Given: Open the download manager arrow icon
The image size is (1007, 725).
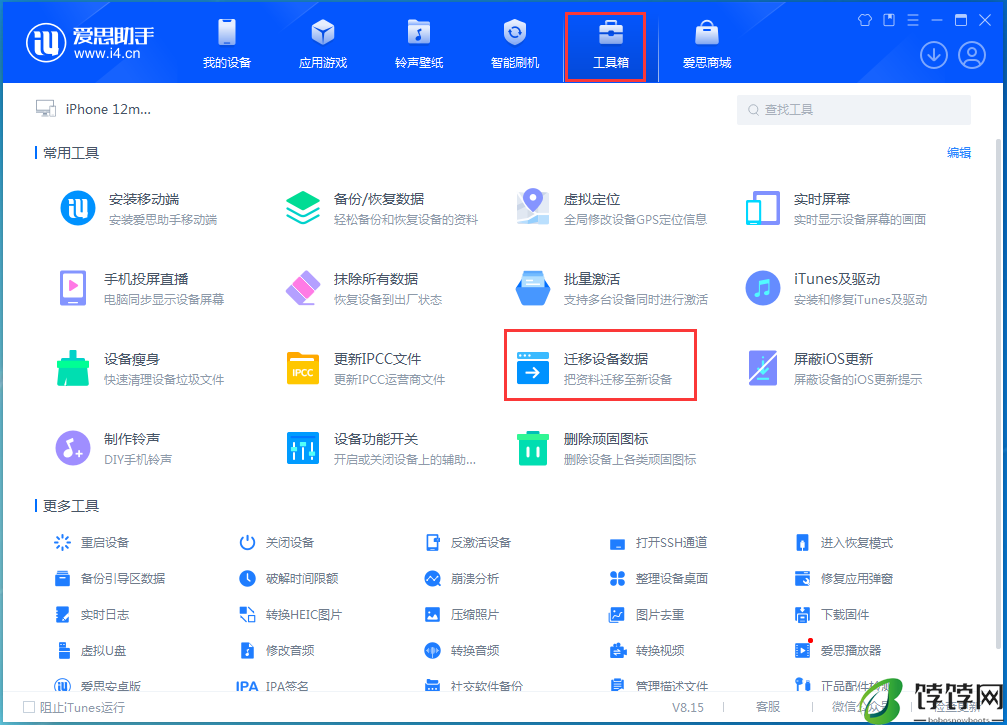Looking at the screenshot, I should pyautogui.click(x=934, y=55).
